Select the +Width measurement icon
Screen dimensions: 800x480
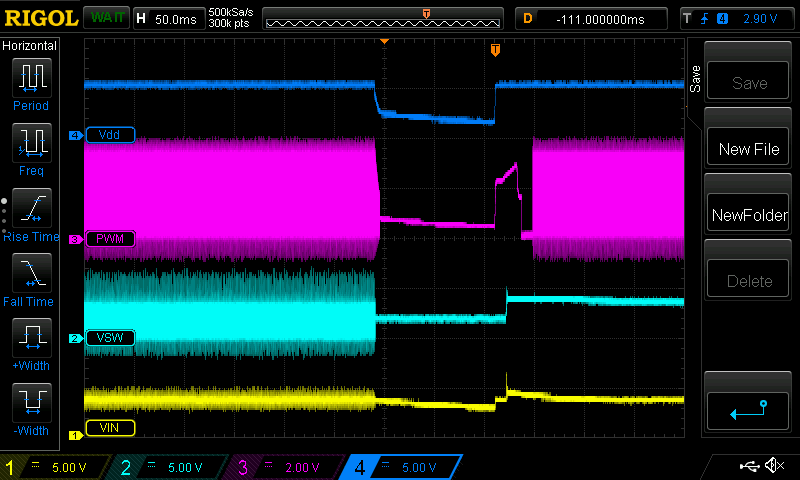click(x=32, y=338)
